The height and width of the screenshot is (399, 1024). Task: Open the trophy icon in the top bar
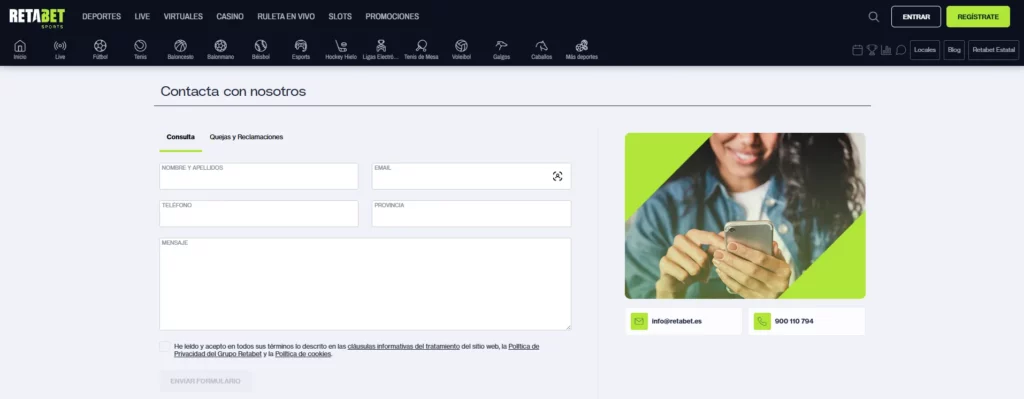pos(872,50)
